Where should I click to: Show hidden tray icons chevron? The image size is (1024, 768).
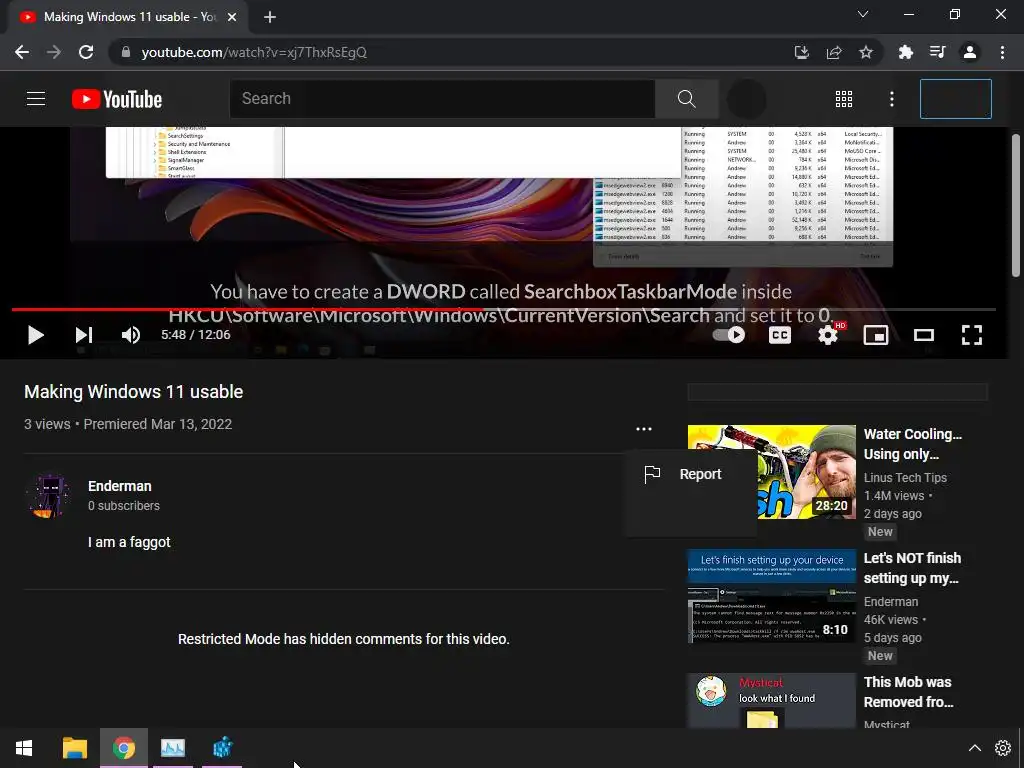pyautogui.click(x=974, y=748)
